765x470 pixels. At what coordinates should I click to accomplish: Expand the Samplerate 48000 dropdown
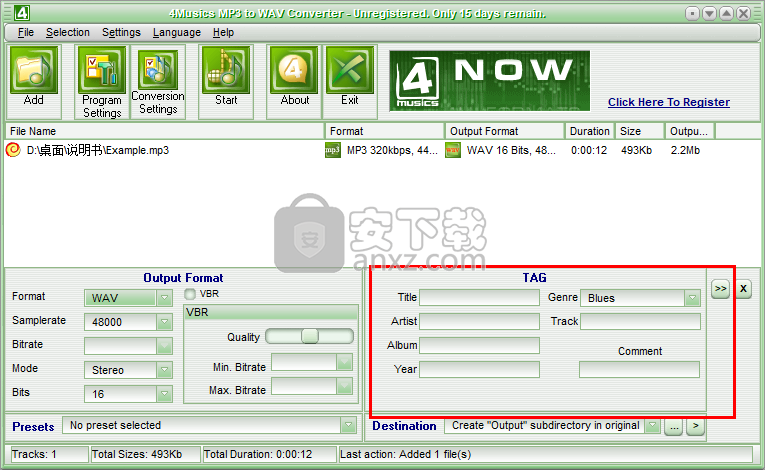coord(164,322)
